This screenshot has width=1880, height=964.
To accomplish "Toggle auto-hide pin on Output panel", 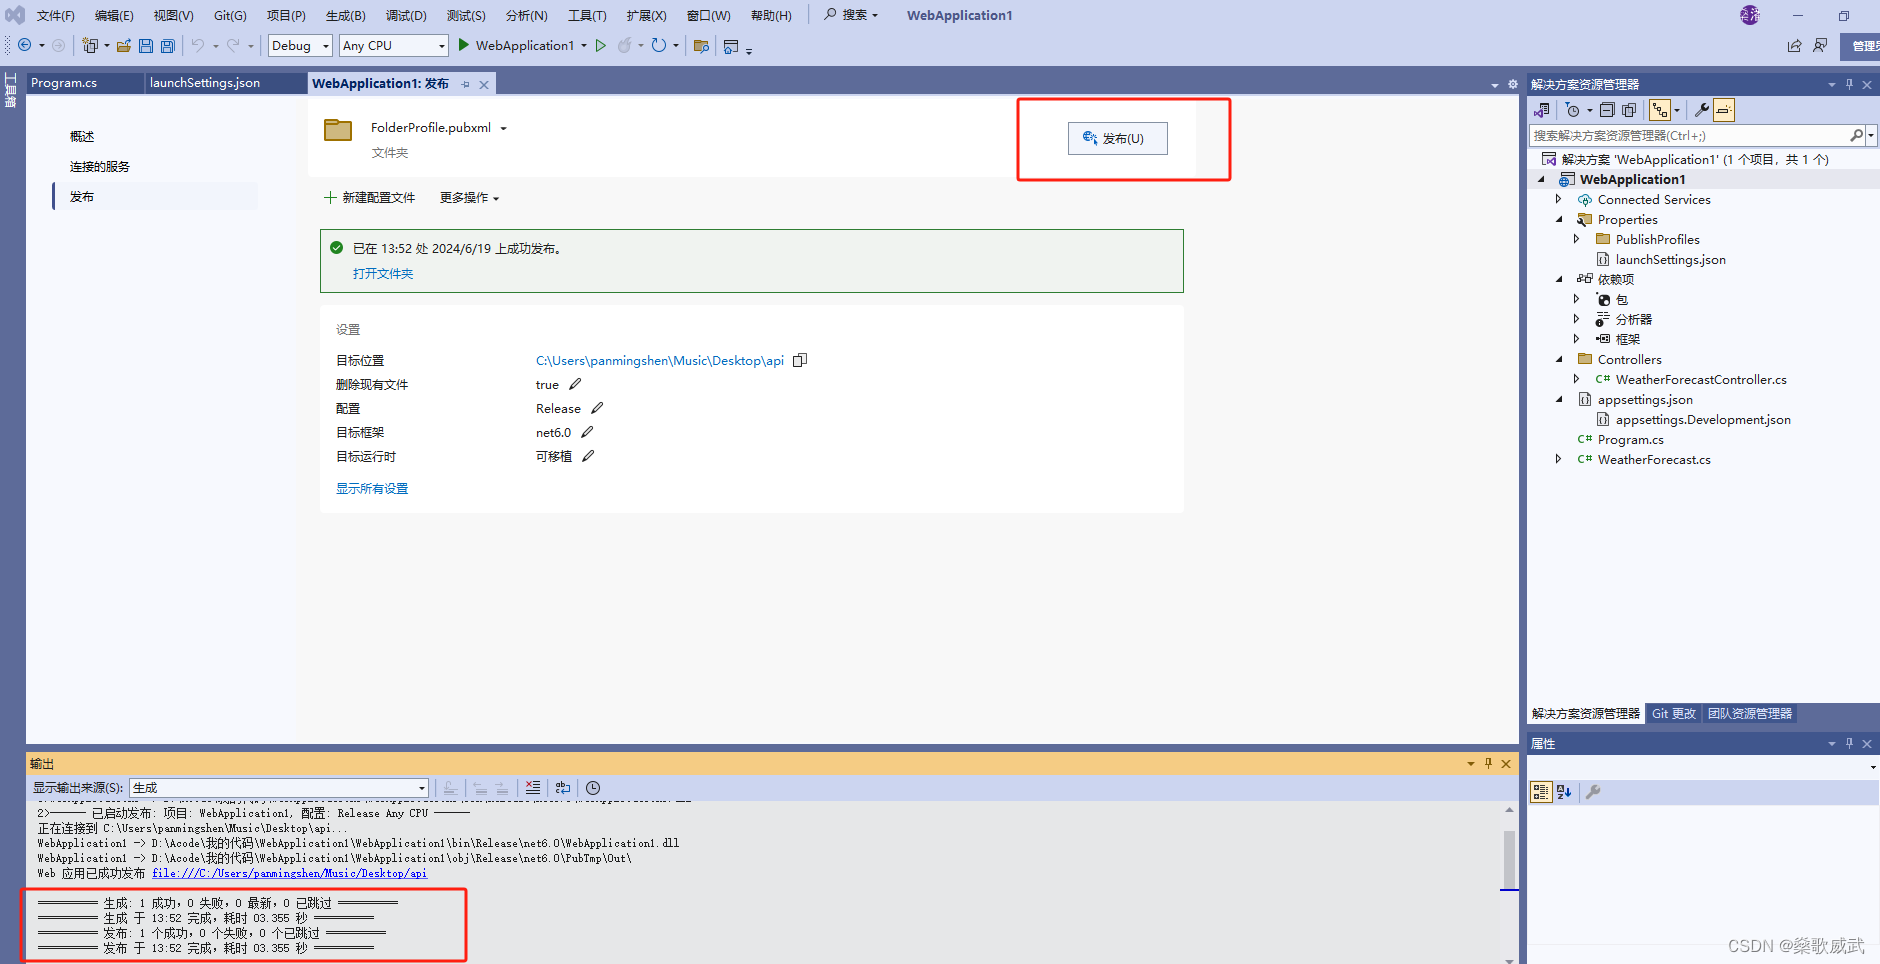I will point(1488,763).
